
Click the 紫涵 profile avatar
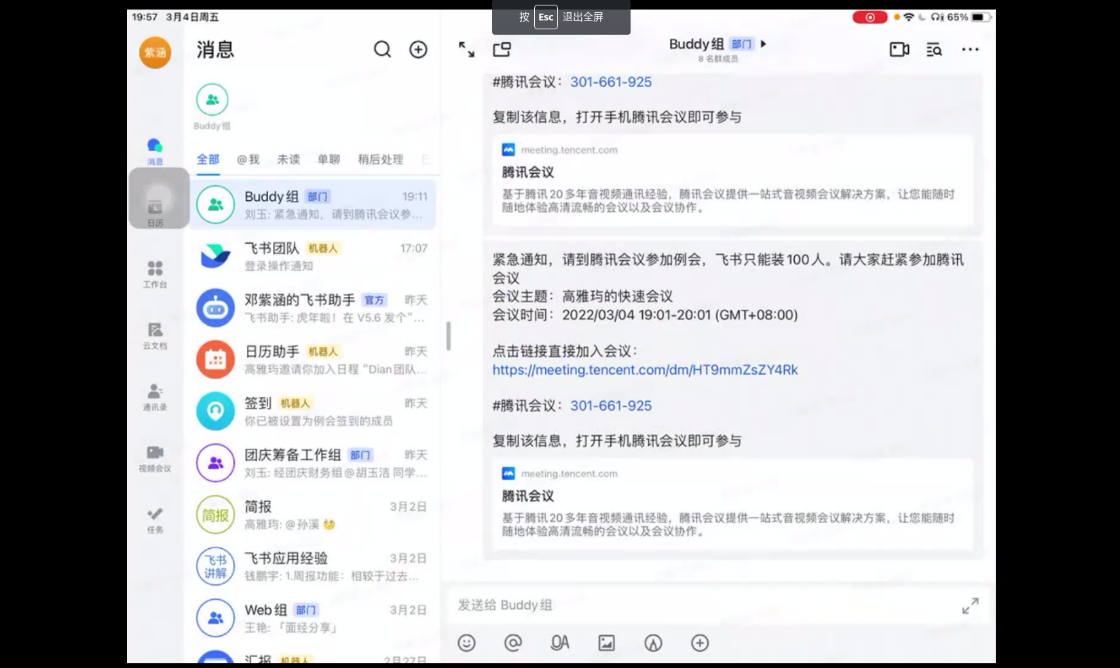pyautogui.click(x=155, y=53)
